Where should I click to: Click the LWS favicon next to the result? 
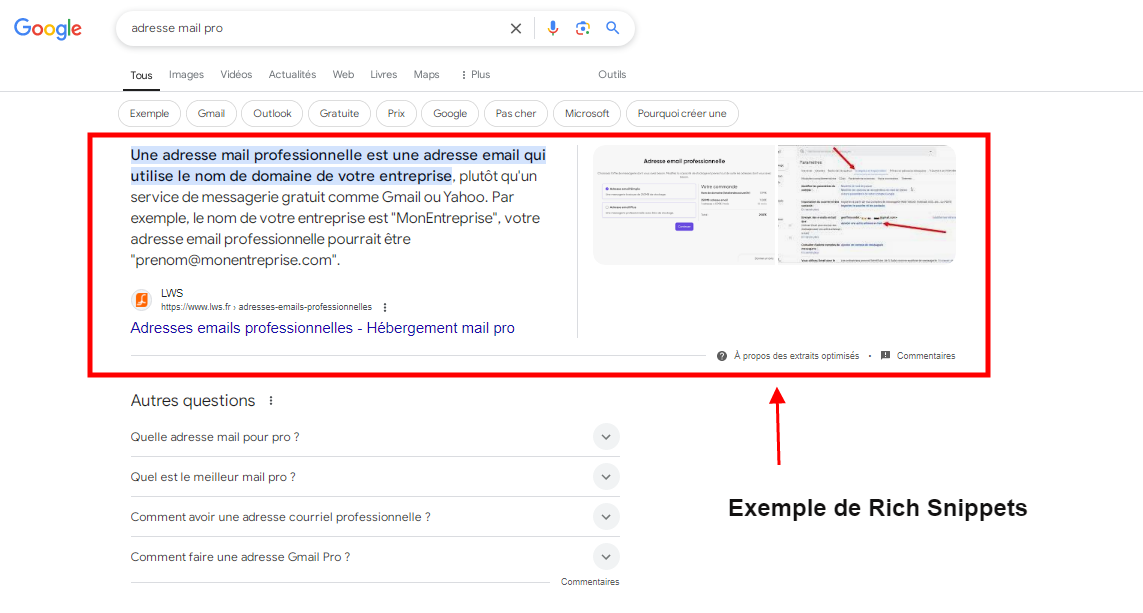pos(142,300)
